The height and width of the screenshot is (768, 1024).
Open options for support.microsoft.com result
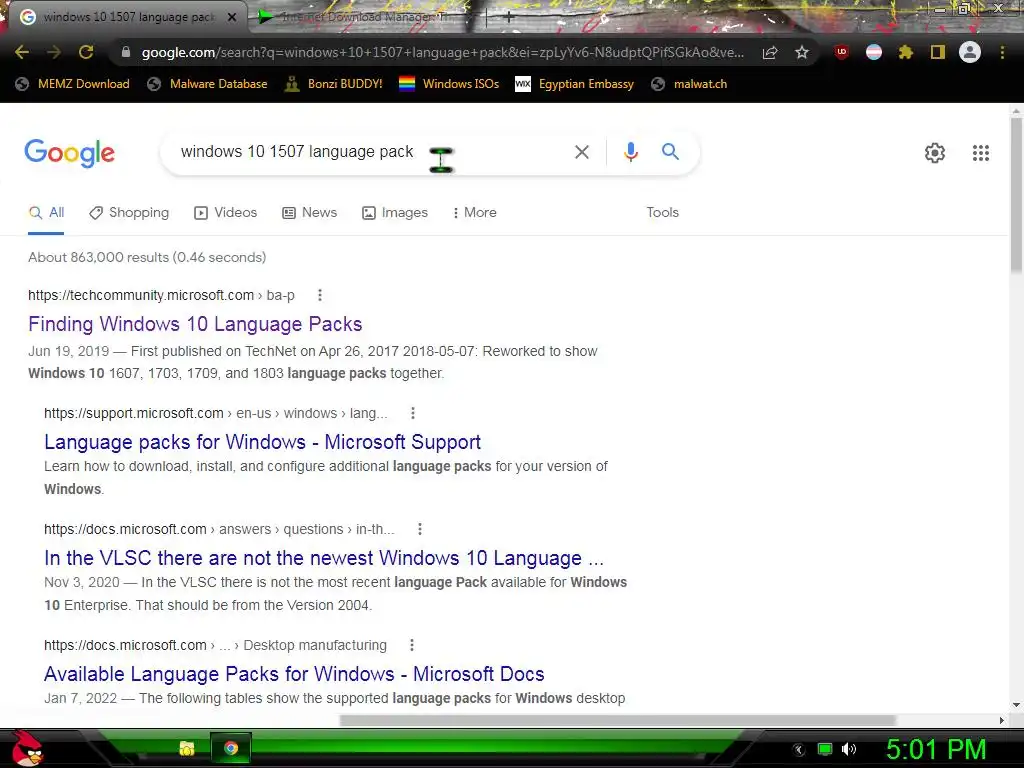tap(413, 413)
